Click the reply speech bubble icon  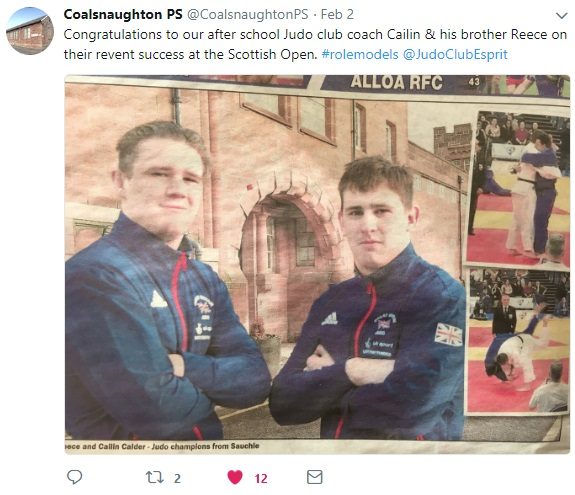pos(74,477)
